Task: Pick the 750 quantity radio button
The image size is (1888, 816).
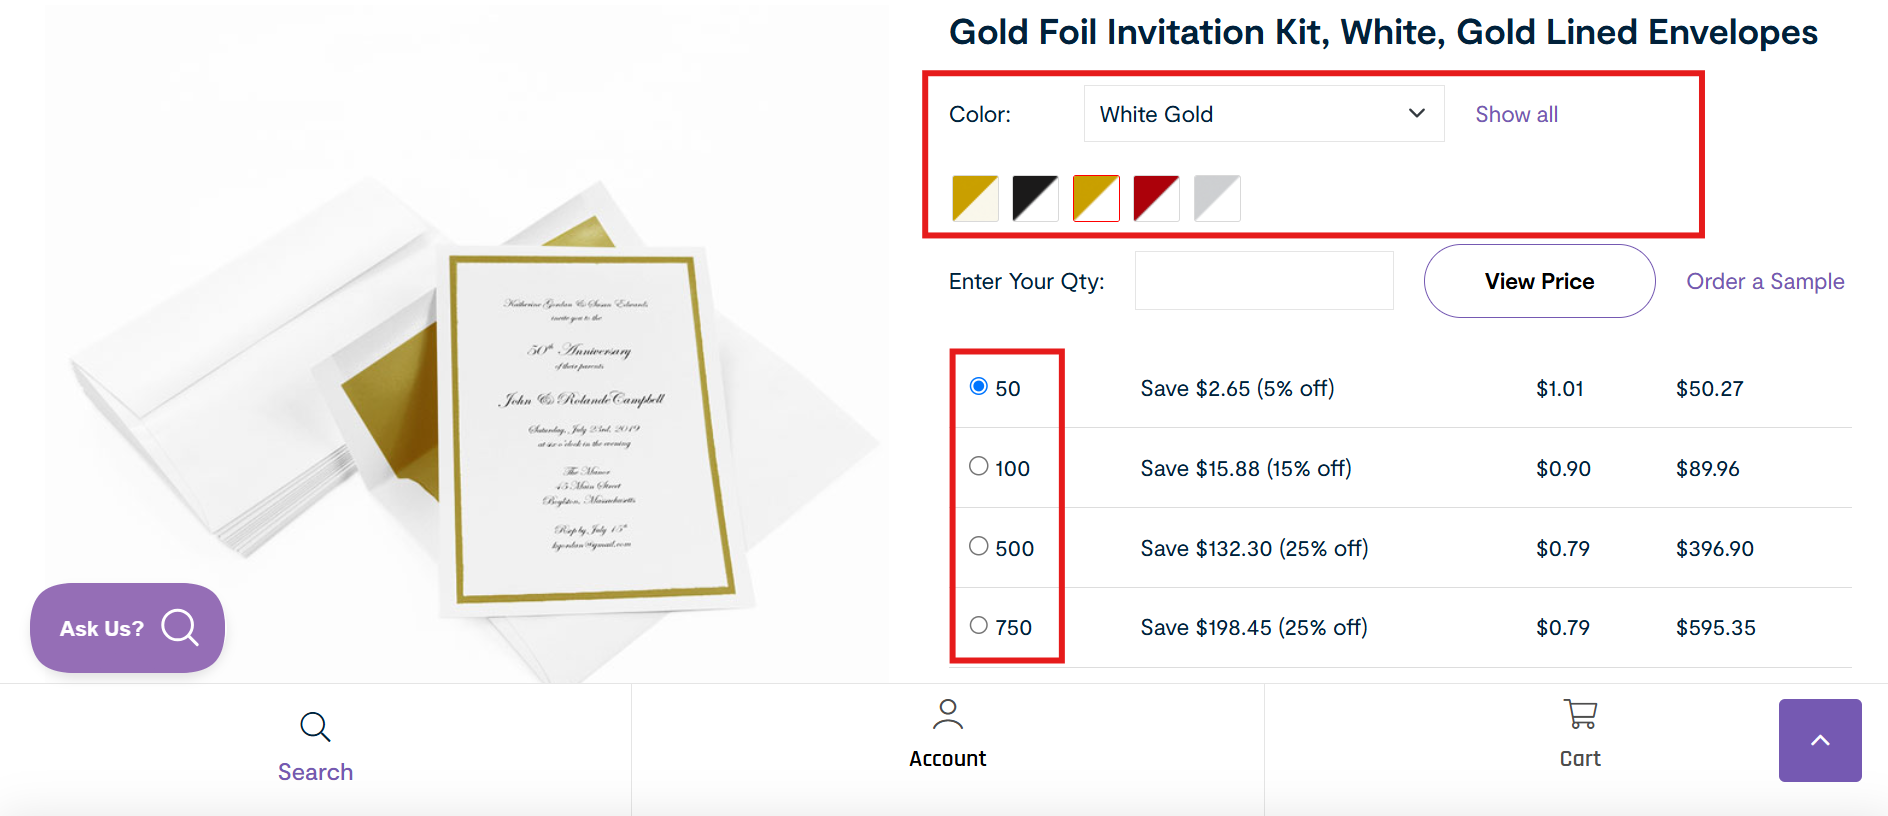Action: (979, 626)
